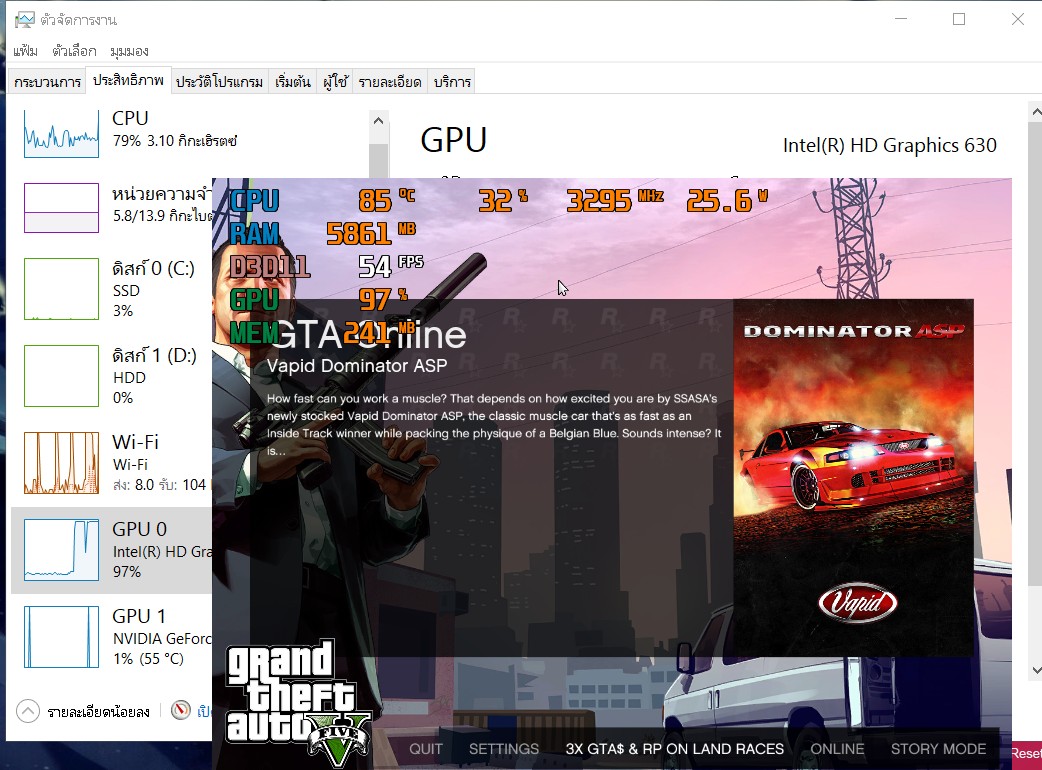Collapse with the fewer details chevron icon
This screenshot has width=1042, height=770.
[28, 712]
